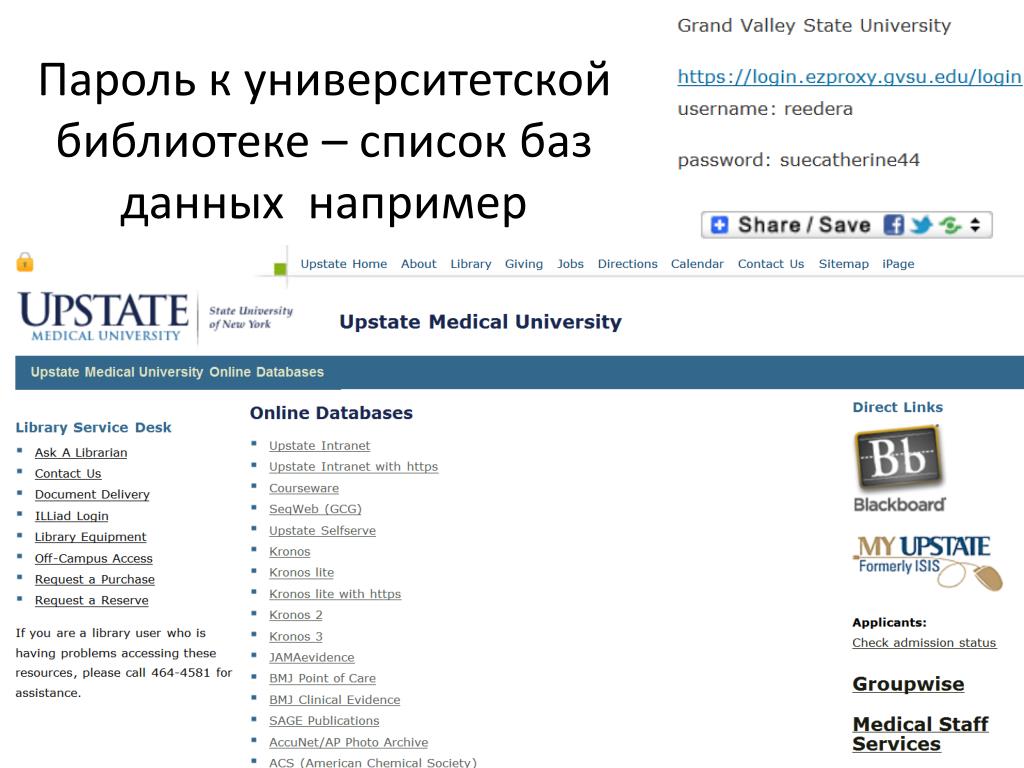
Task: Open the Kronos 3 link
Action: point(296,636)
